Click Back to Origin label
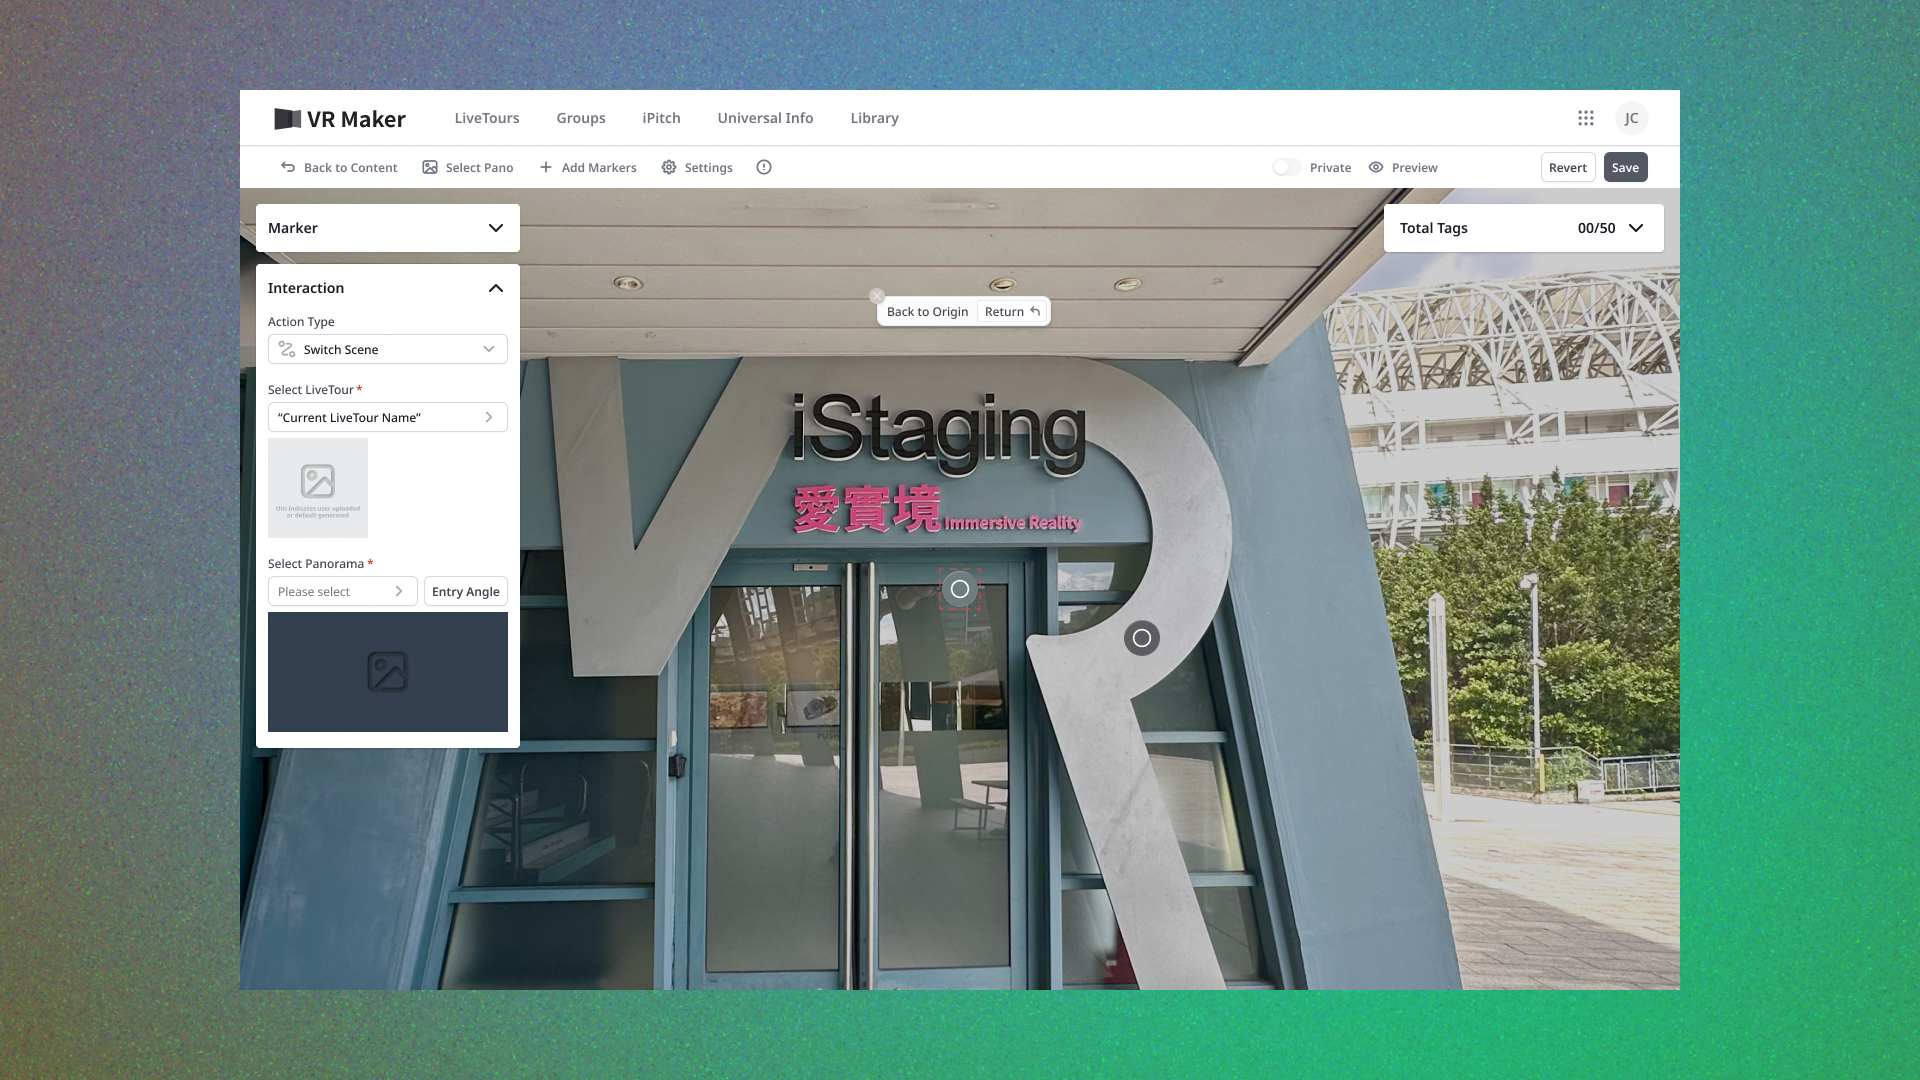 [927, 311]
